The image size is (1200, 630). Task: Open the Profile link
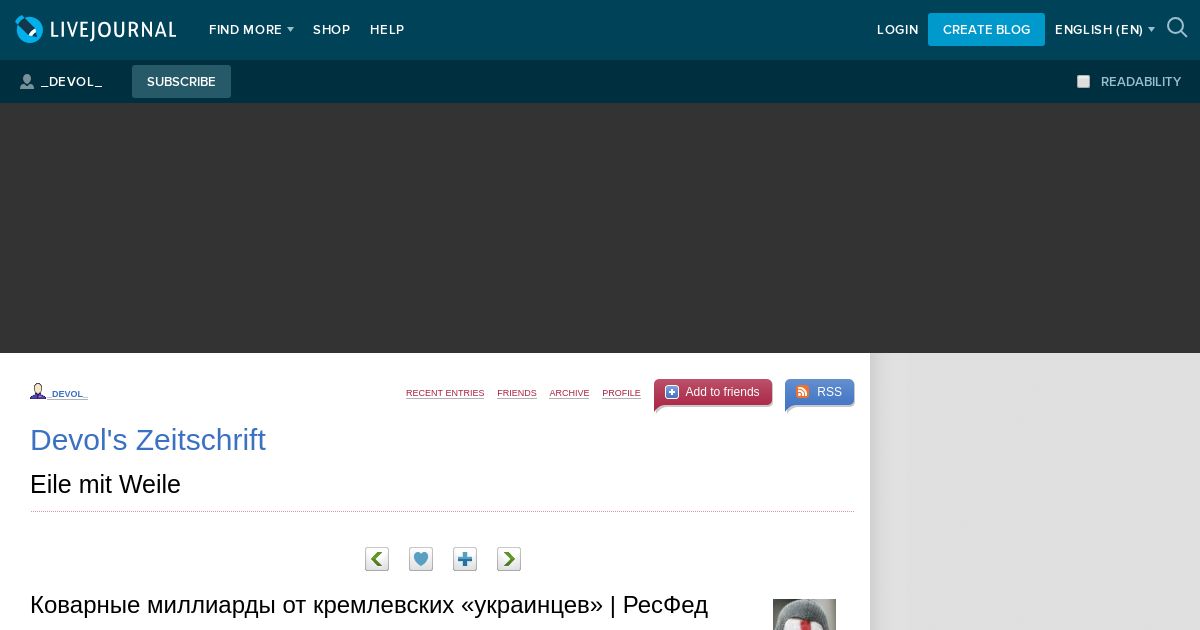pyautogui.click(x=621, y=394)
